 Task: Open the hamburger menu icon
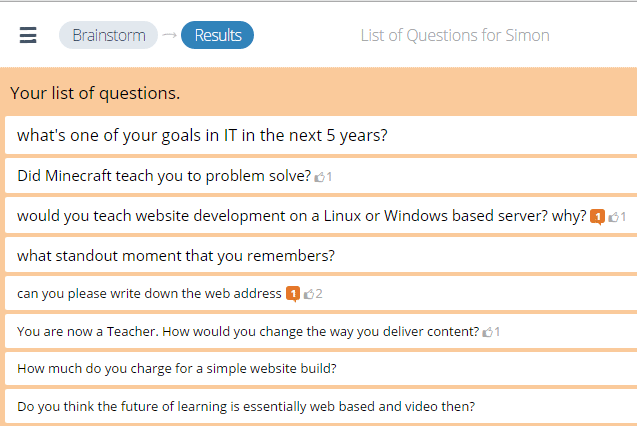pos(28,35)
